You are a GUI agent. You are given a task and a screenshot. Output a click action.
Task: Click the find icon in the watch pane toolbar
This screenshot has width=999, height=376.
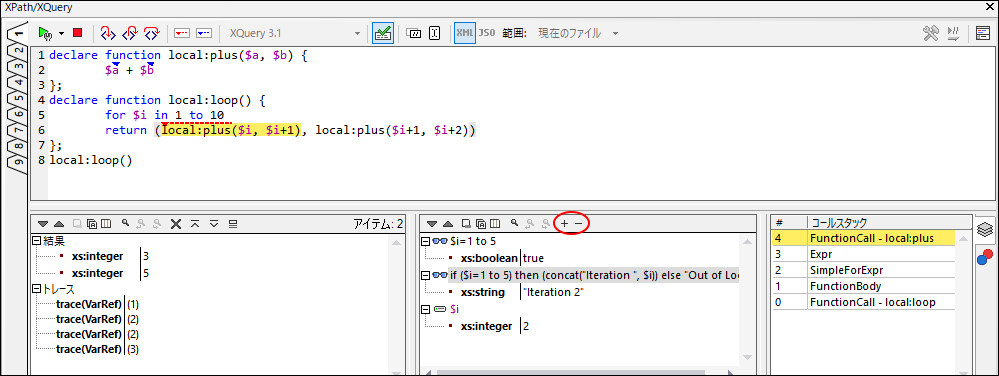point(515,223)
